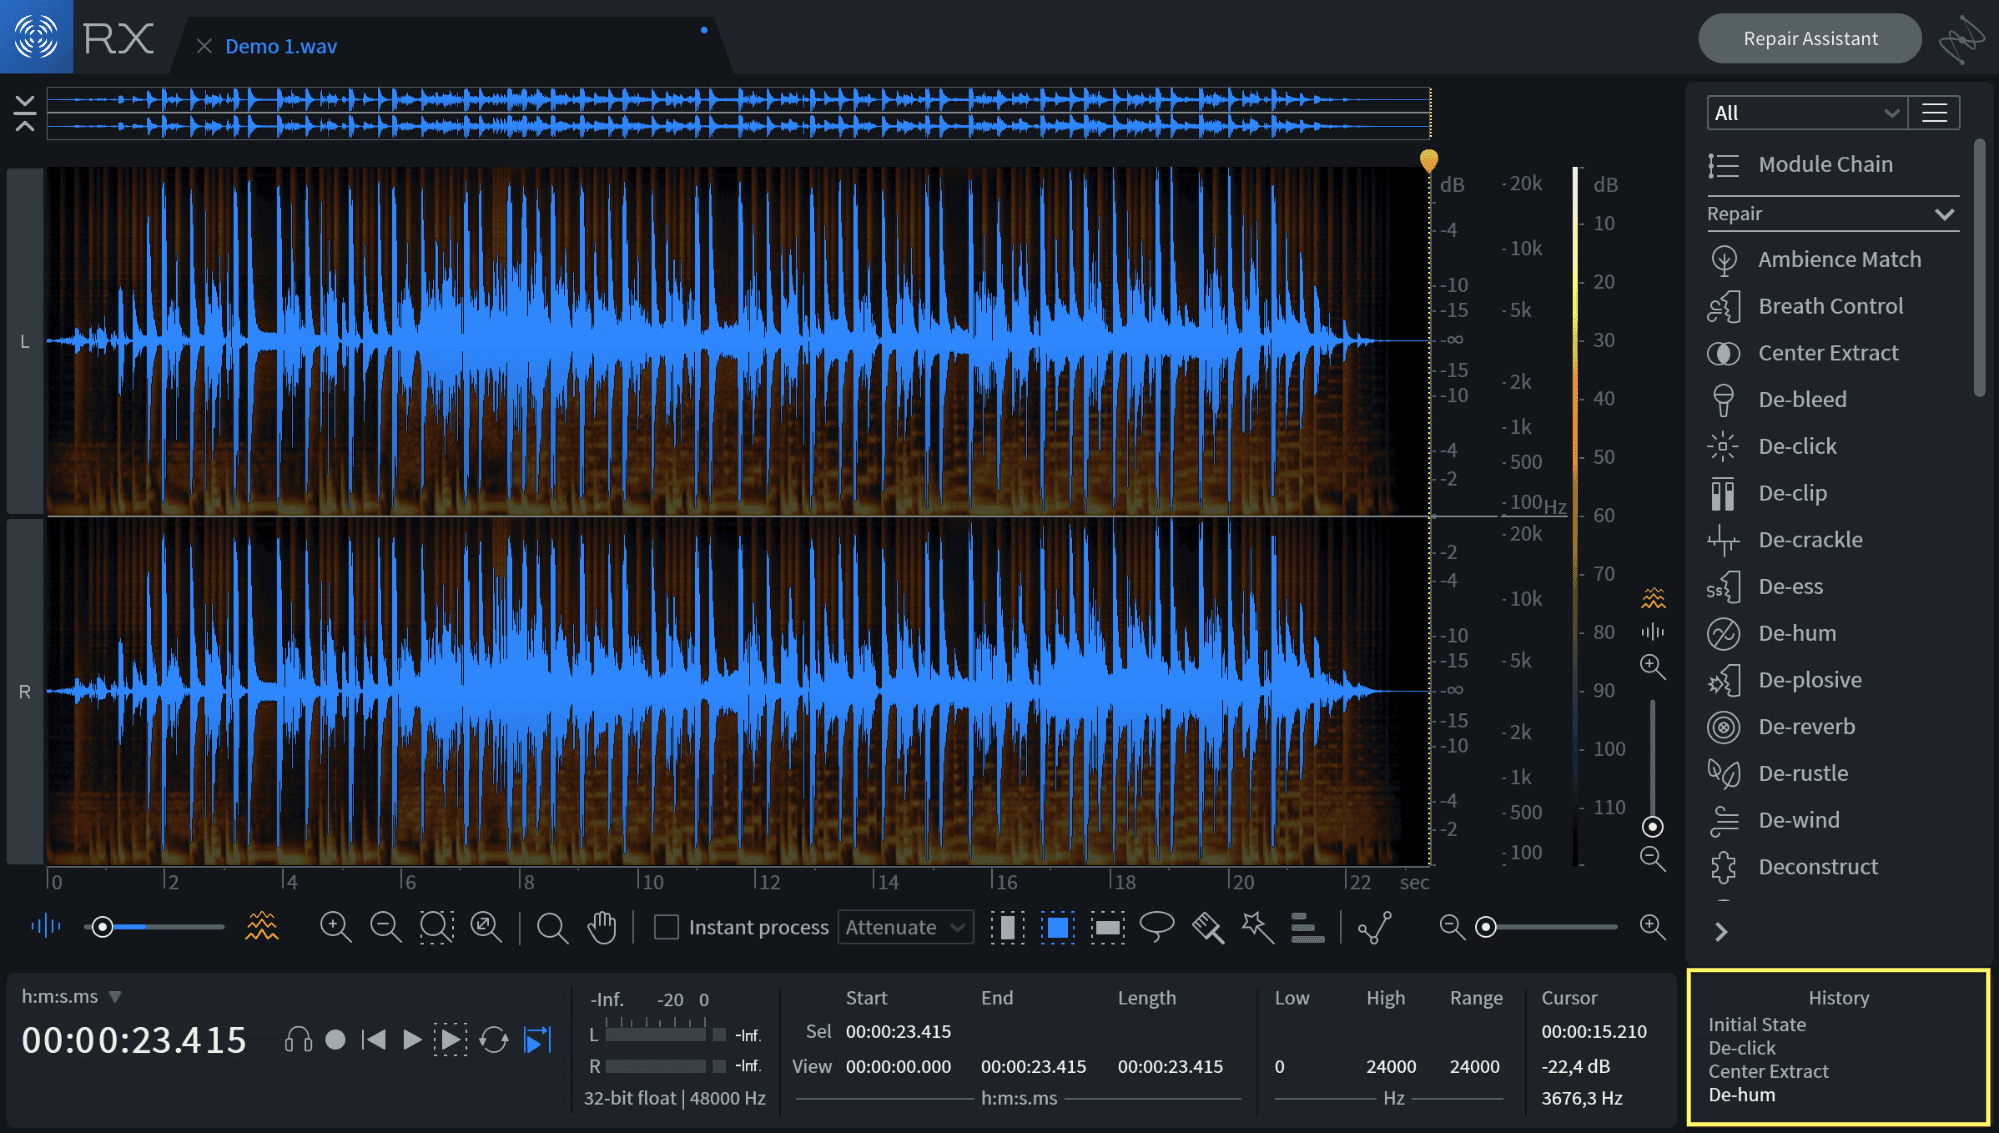This screenshot has height=1133, width=1999.
Task: Play the selection only
Action: 450,1040
